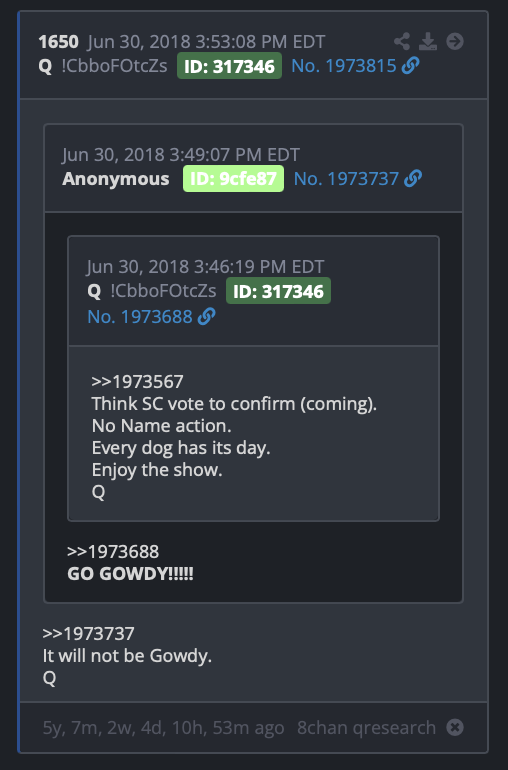This screenshot has width=508, height=770.
Task: Open post link No. 1973737
Action: pyautogui.click(x=346, y=179)
